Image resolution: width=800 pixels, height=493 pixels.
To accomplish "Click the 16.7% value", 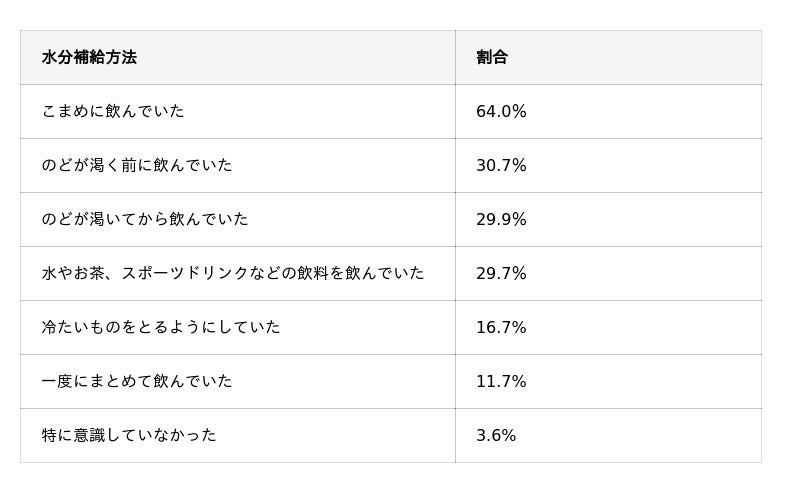I will pyautogui.click(x=501, y=327).
